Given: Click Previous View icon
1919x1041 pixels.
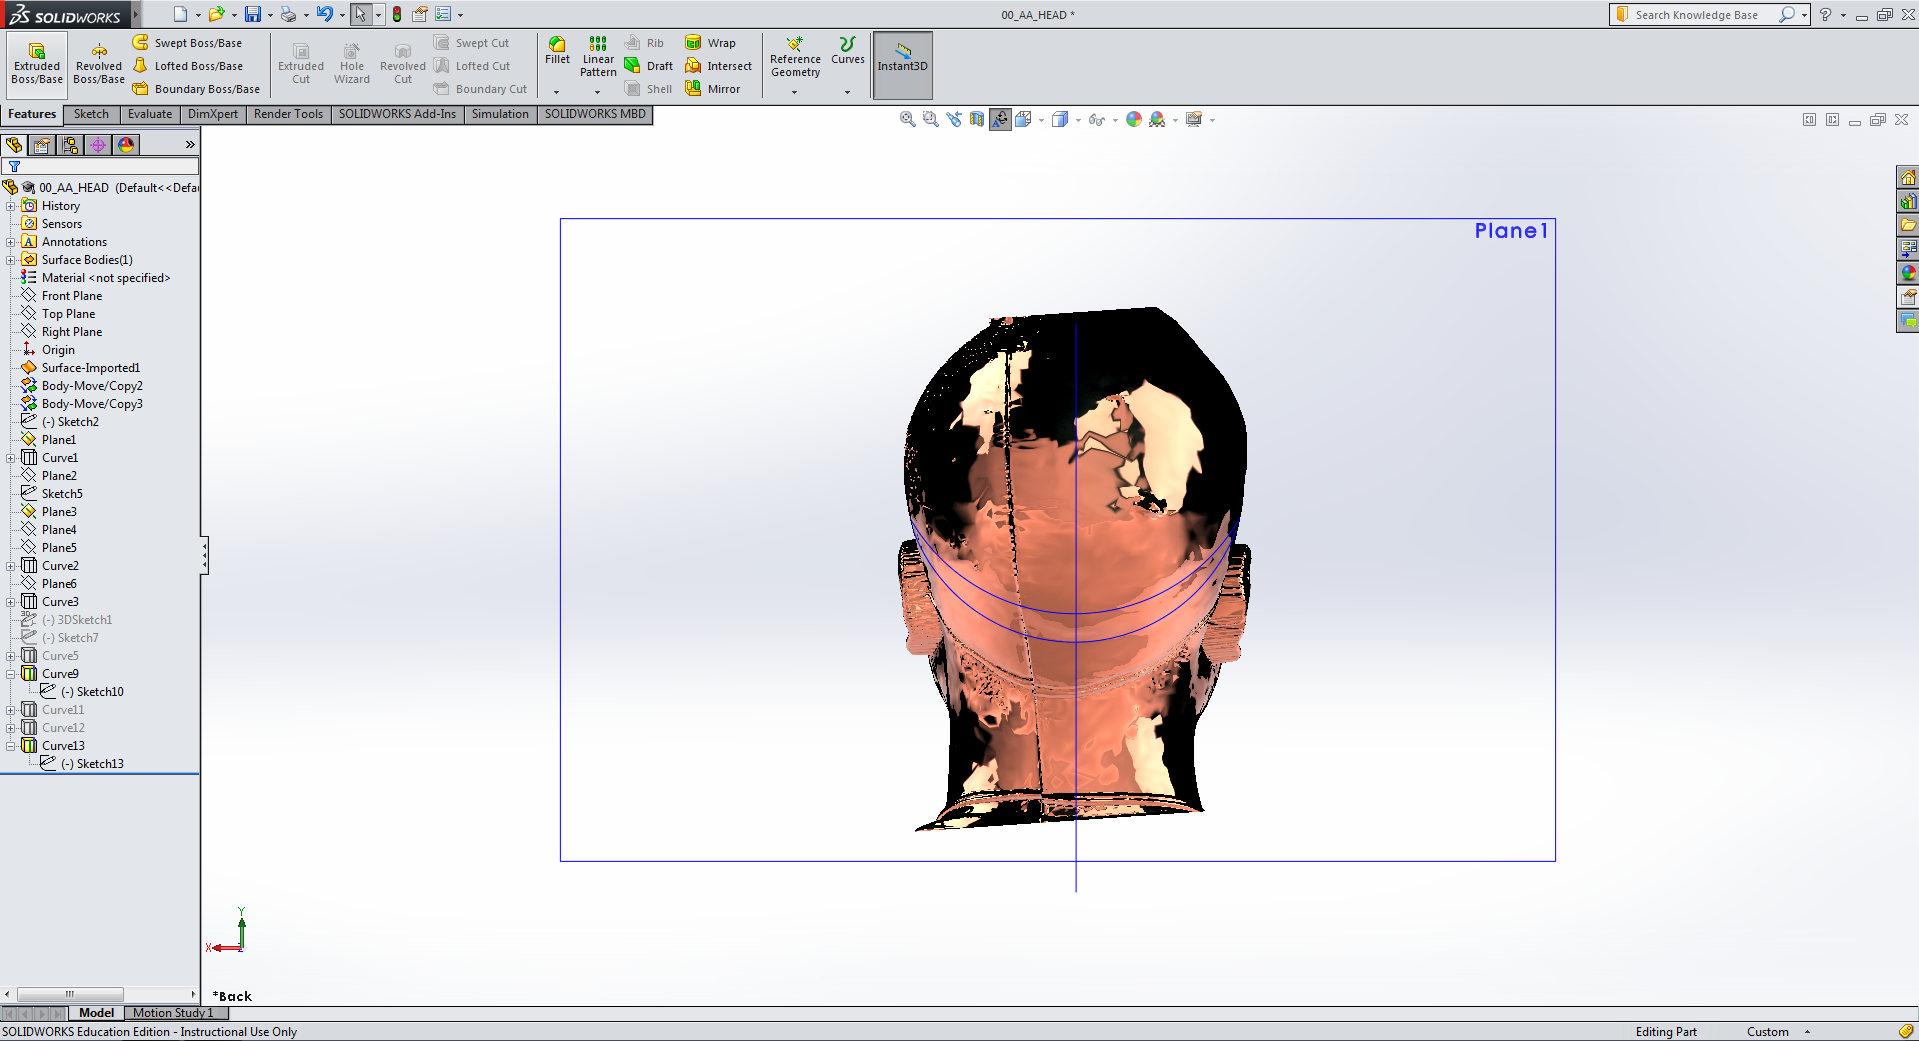Looking at the screenshot, I should [954, 119].
